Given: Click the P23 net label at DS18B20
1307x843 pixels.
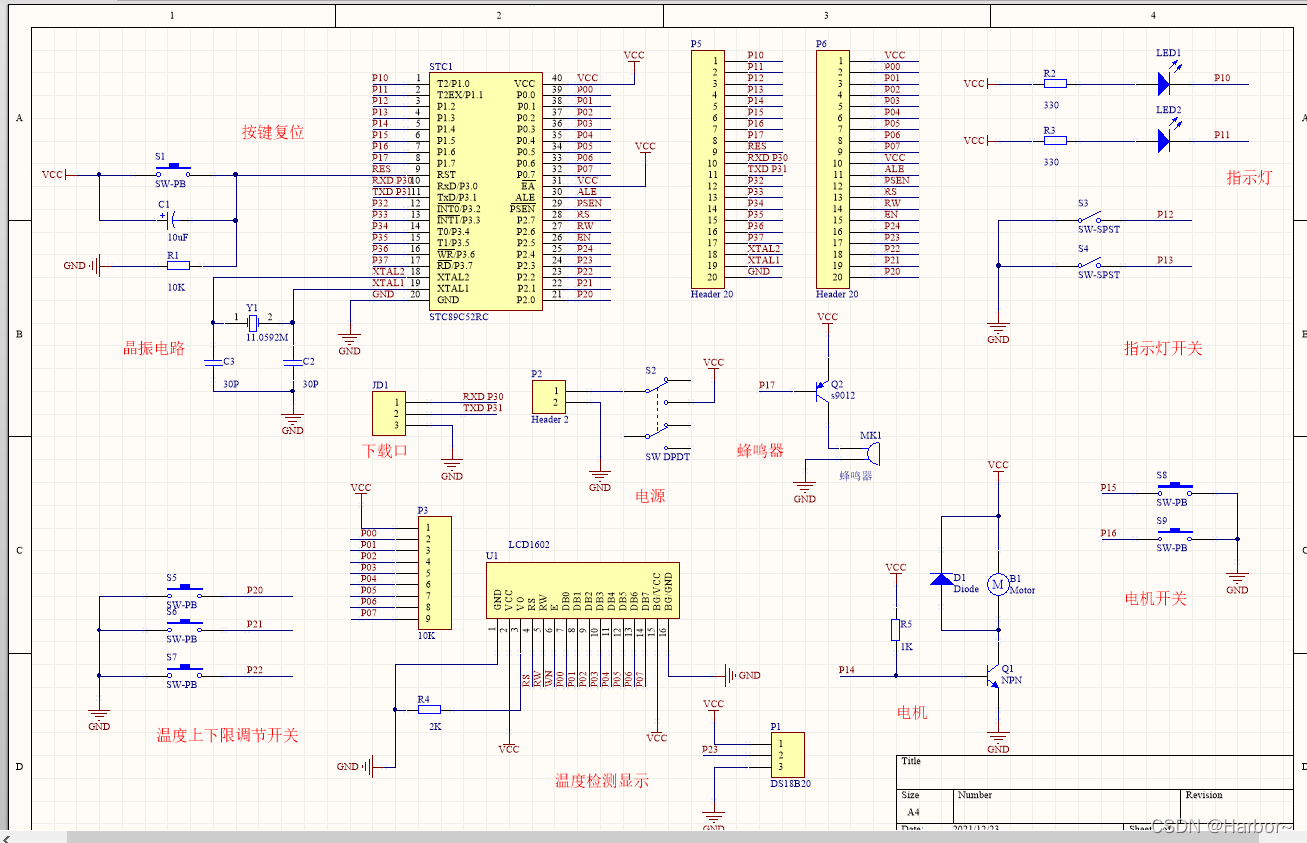Looking at the screenshot, I should pyautogui.click(x=710, y=748).
